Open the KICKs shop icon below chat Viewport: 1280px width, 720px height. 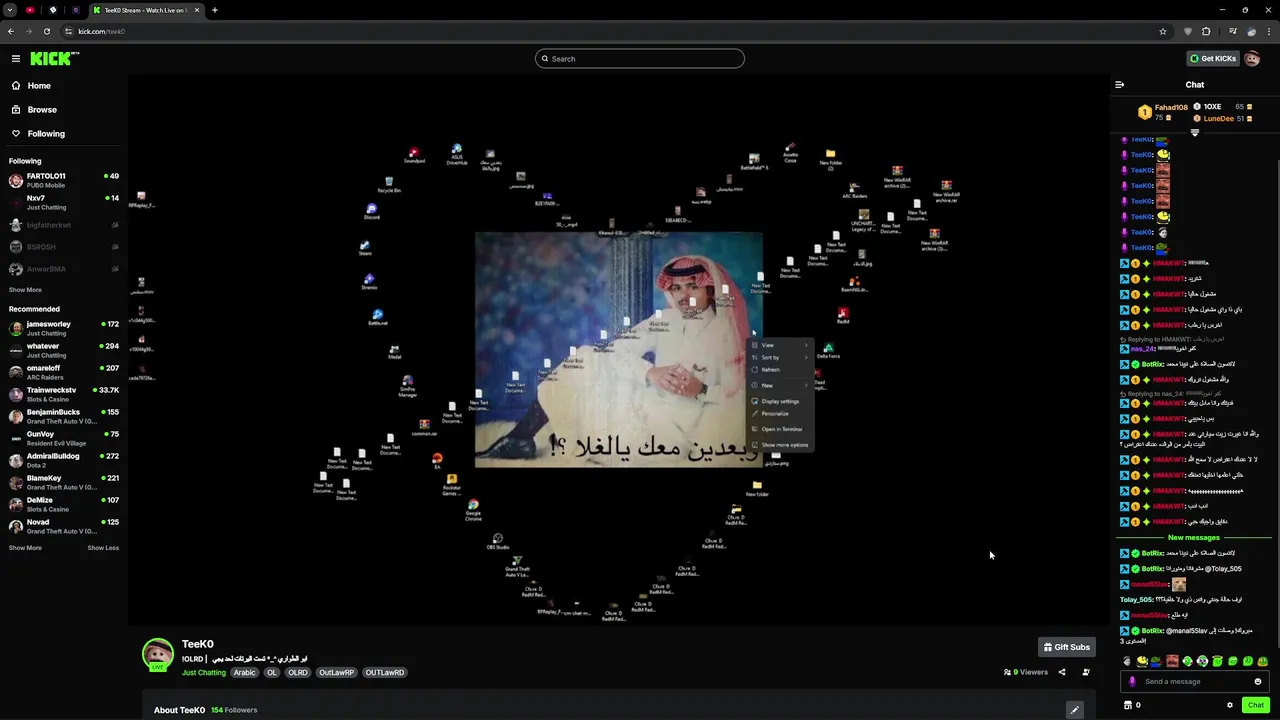(x=1128, y=705)
